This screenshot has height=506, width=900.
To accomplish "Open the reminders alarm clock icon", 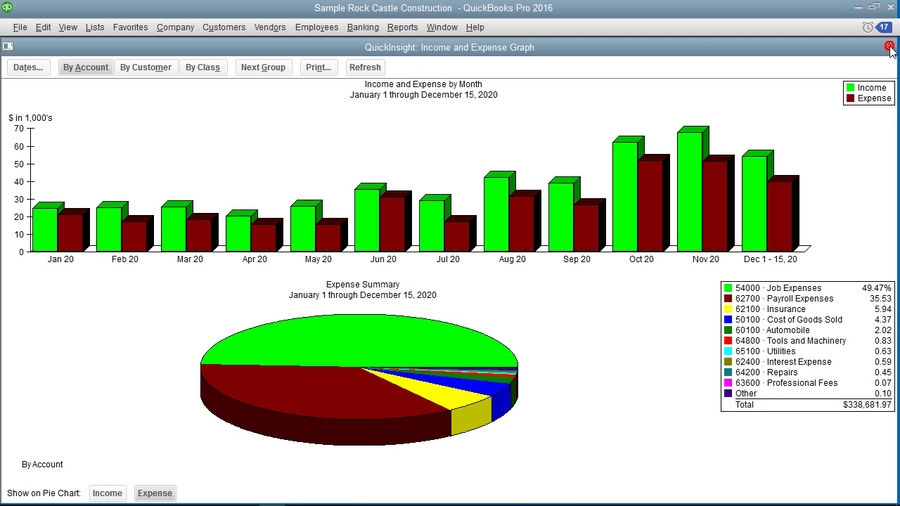I will [x=866, y=27].
